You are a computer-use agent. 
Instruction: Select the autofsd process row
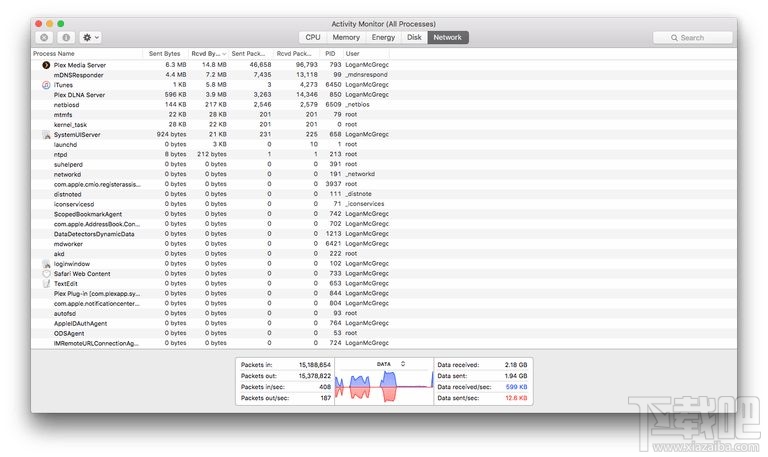[x=384, y=313]
